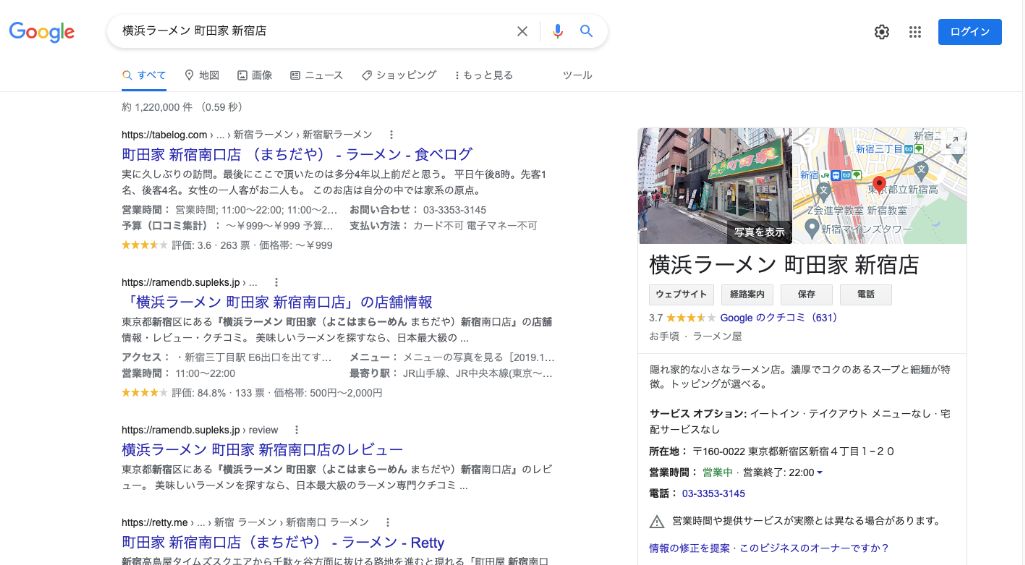1025x565 pixels.
Task: Click 情報の修正を提案 link
Action: coord(689,548)
